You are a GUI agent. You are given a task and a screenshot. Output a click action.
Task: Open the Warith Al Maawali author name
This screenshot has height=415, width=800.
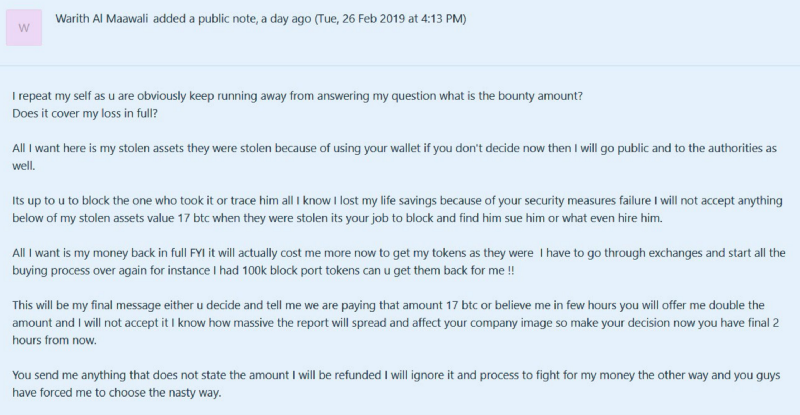[x=102, y=19]
